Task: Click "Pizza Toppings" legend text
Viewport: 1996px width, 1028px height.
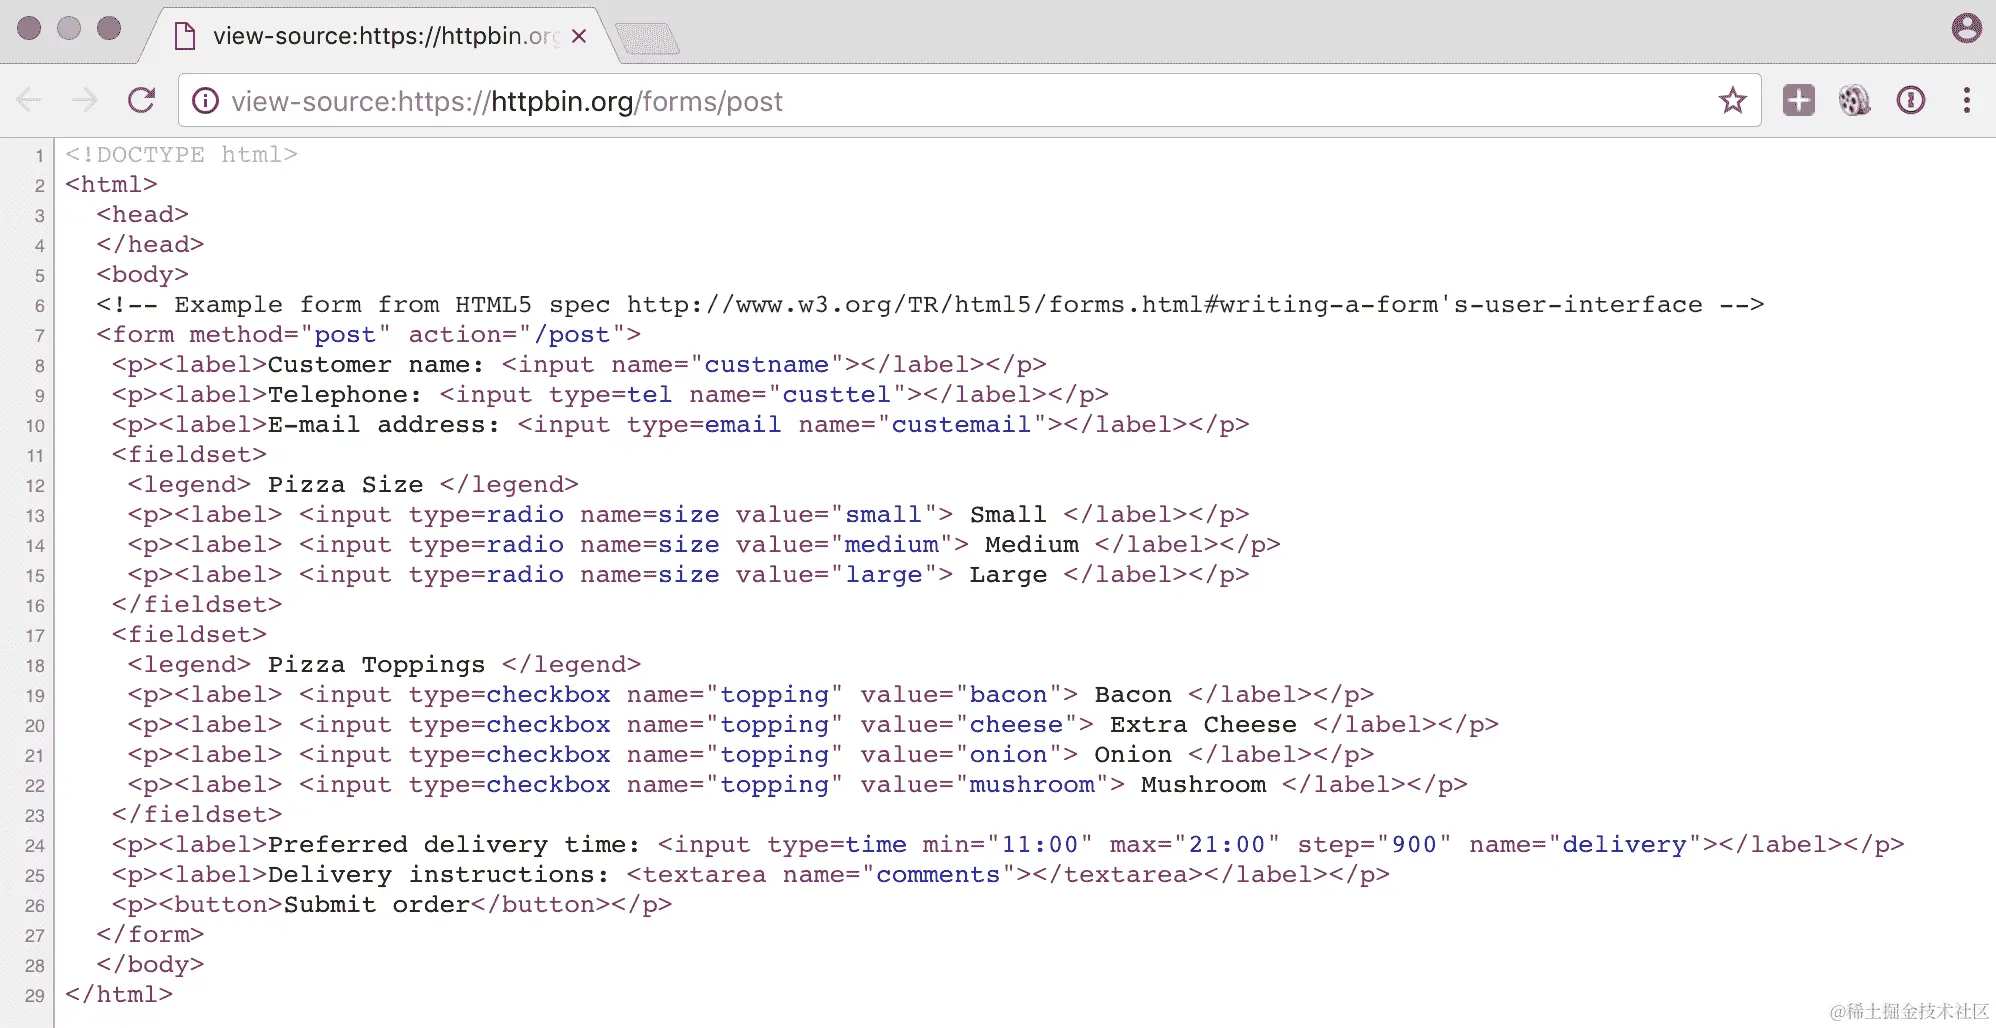Action: [376, 665]
